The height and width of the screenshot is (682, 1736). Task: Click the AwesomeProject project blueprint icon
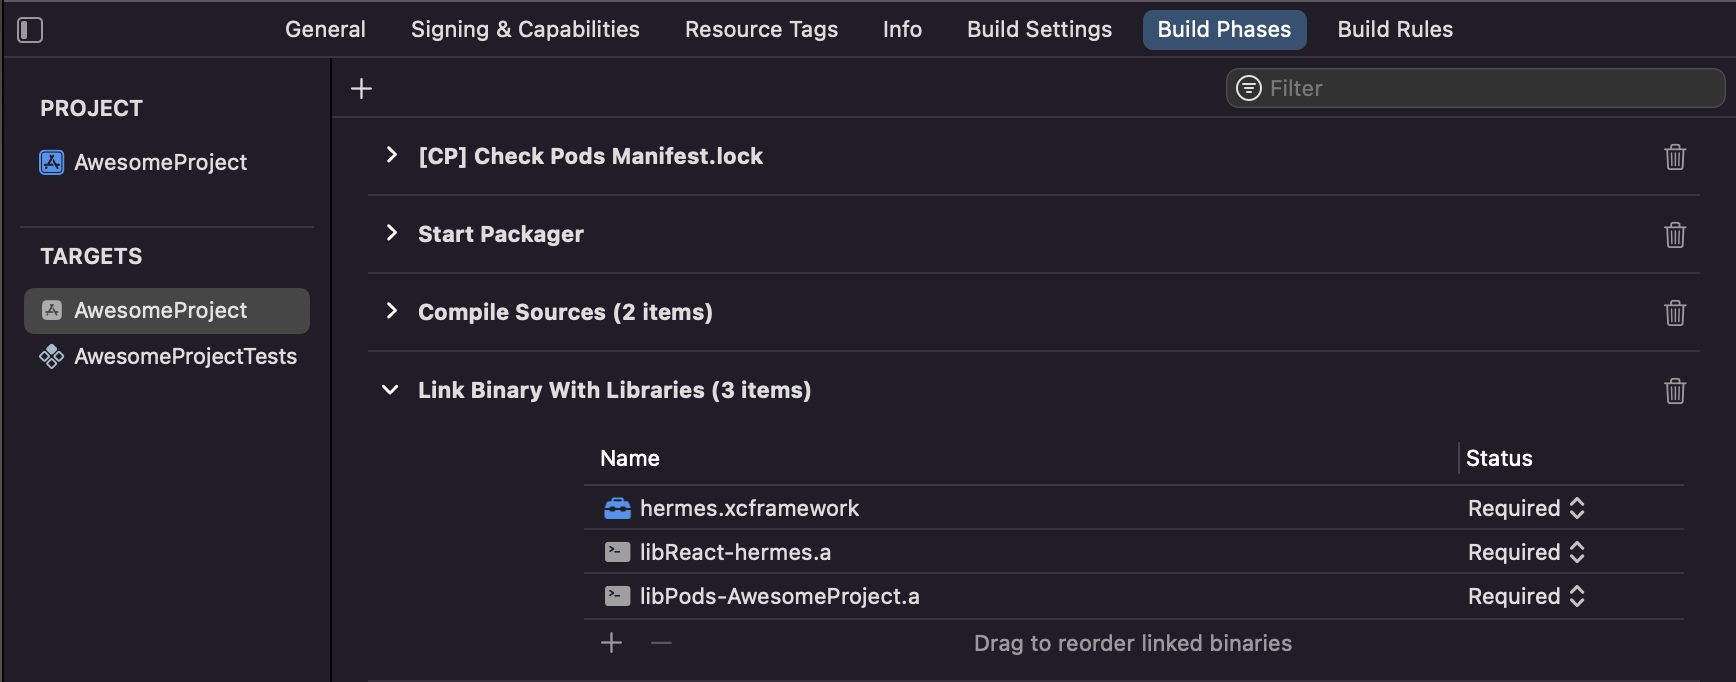[x=52, y=162]
